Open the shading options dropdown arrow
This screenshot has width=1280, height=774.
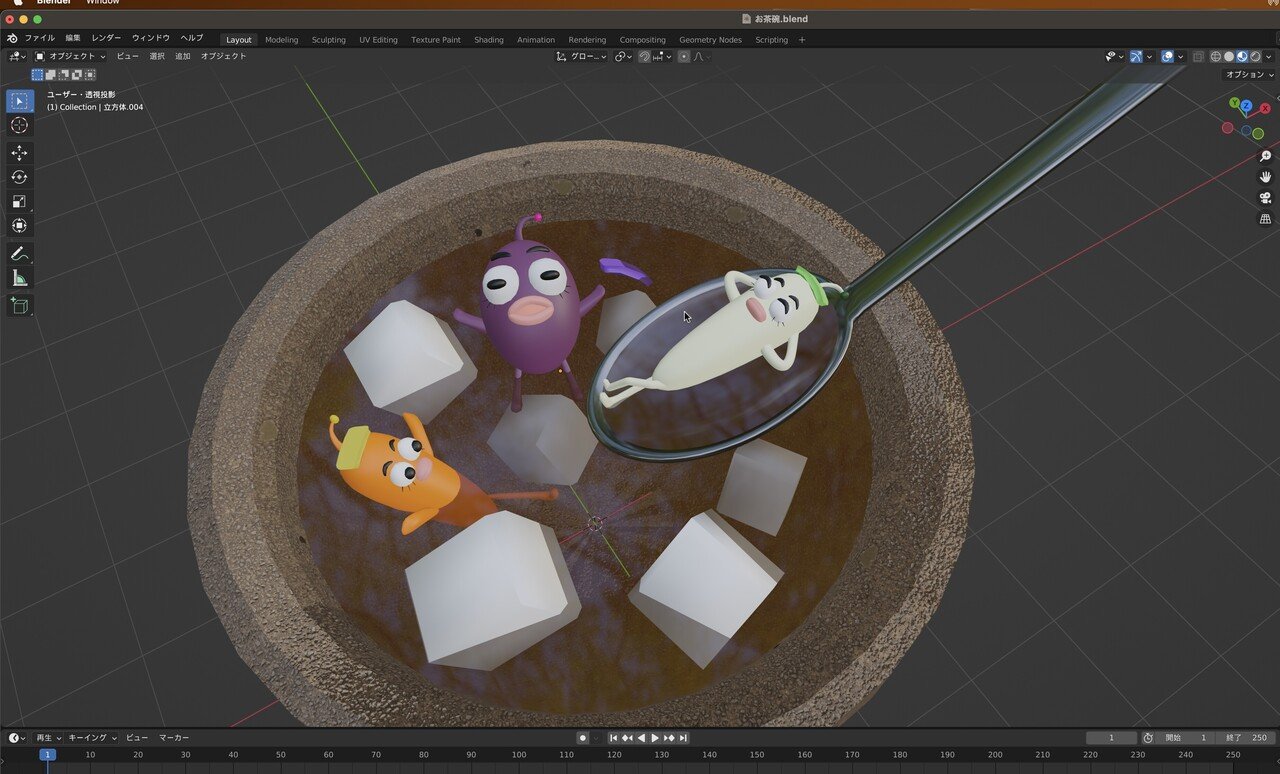[x=1269, y=56]
